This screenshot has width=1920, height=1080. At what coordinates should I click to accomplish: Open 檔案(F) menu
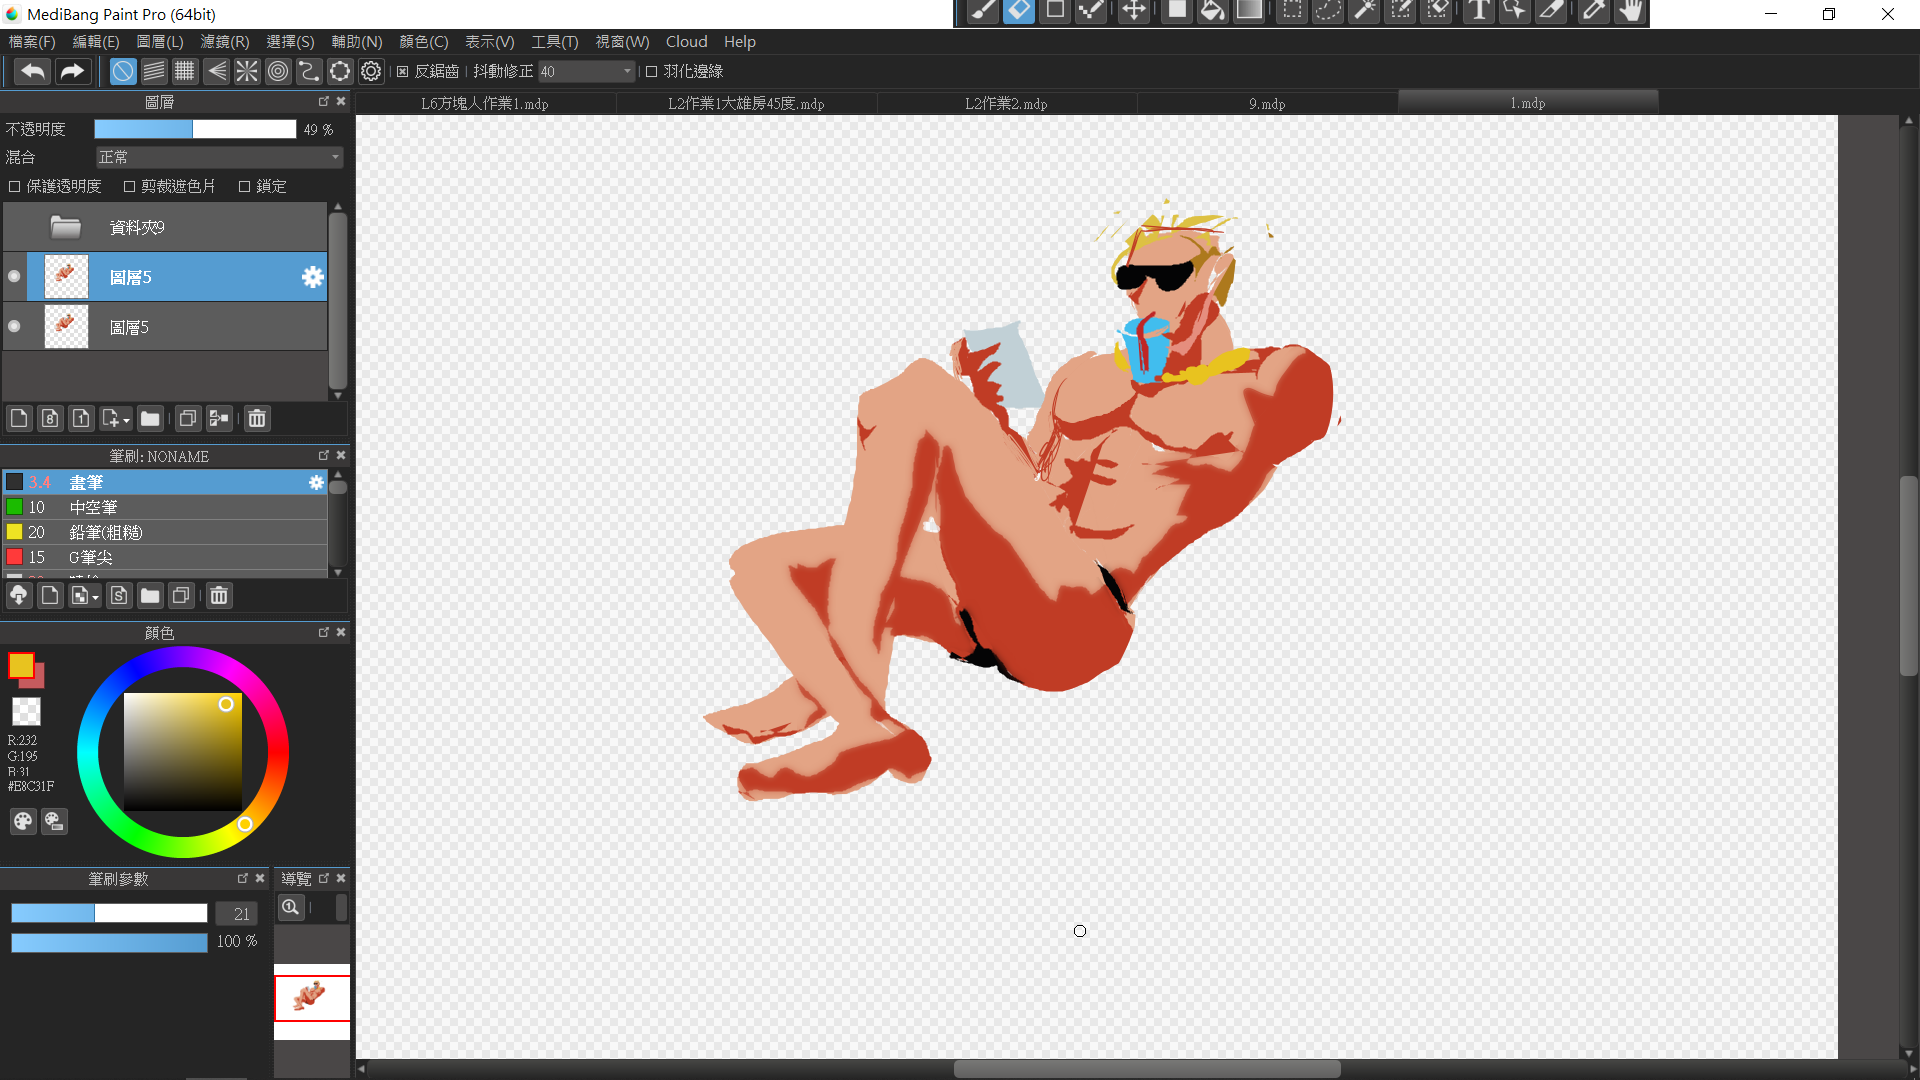(32, 41)
